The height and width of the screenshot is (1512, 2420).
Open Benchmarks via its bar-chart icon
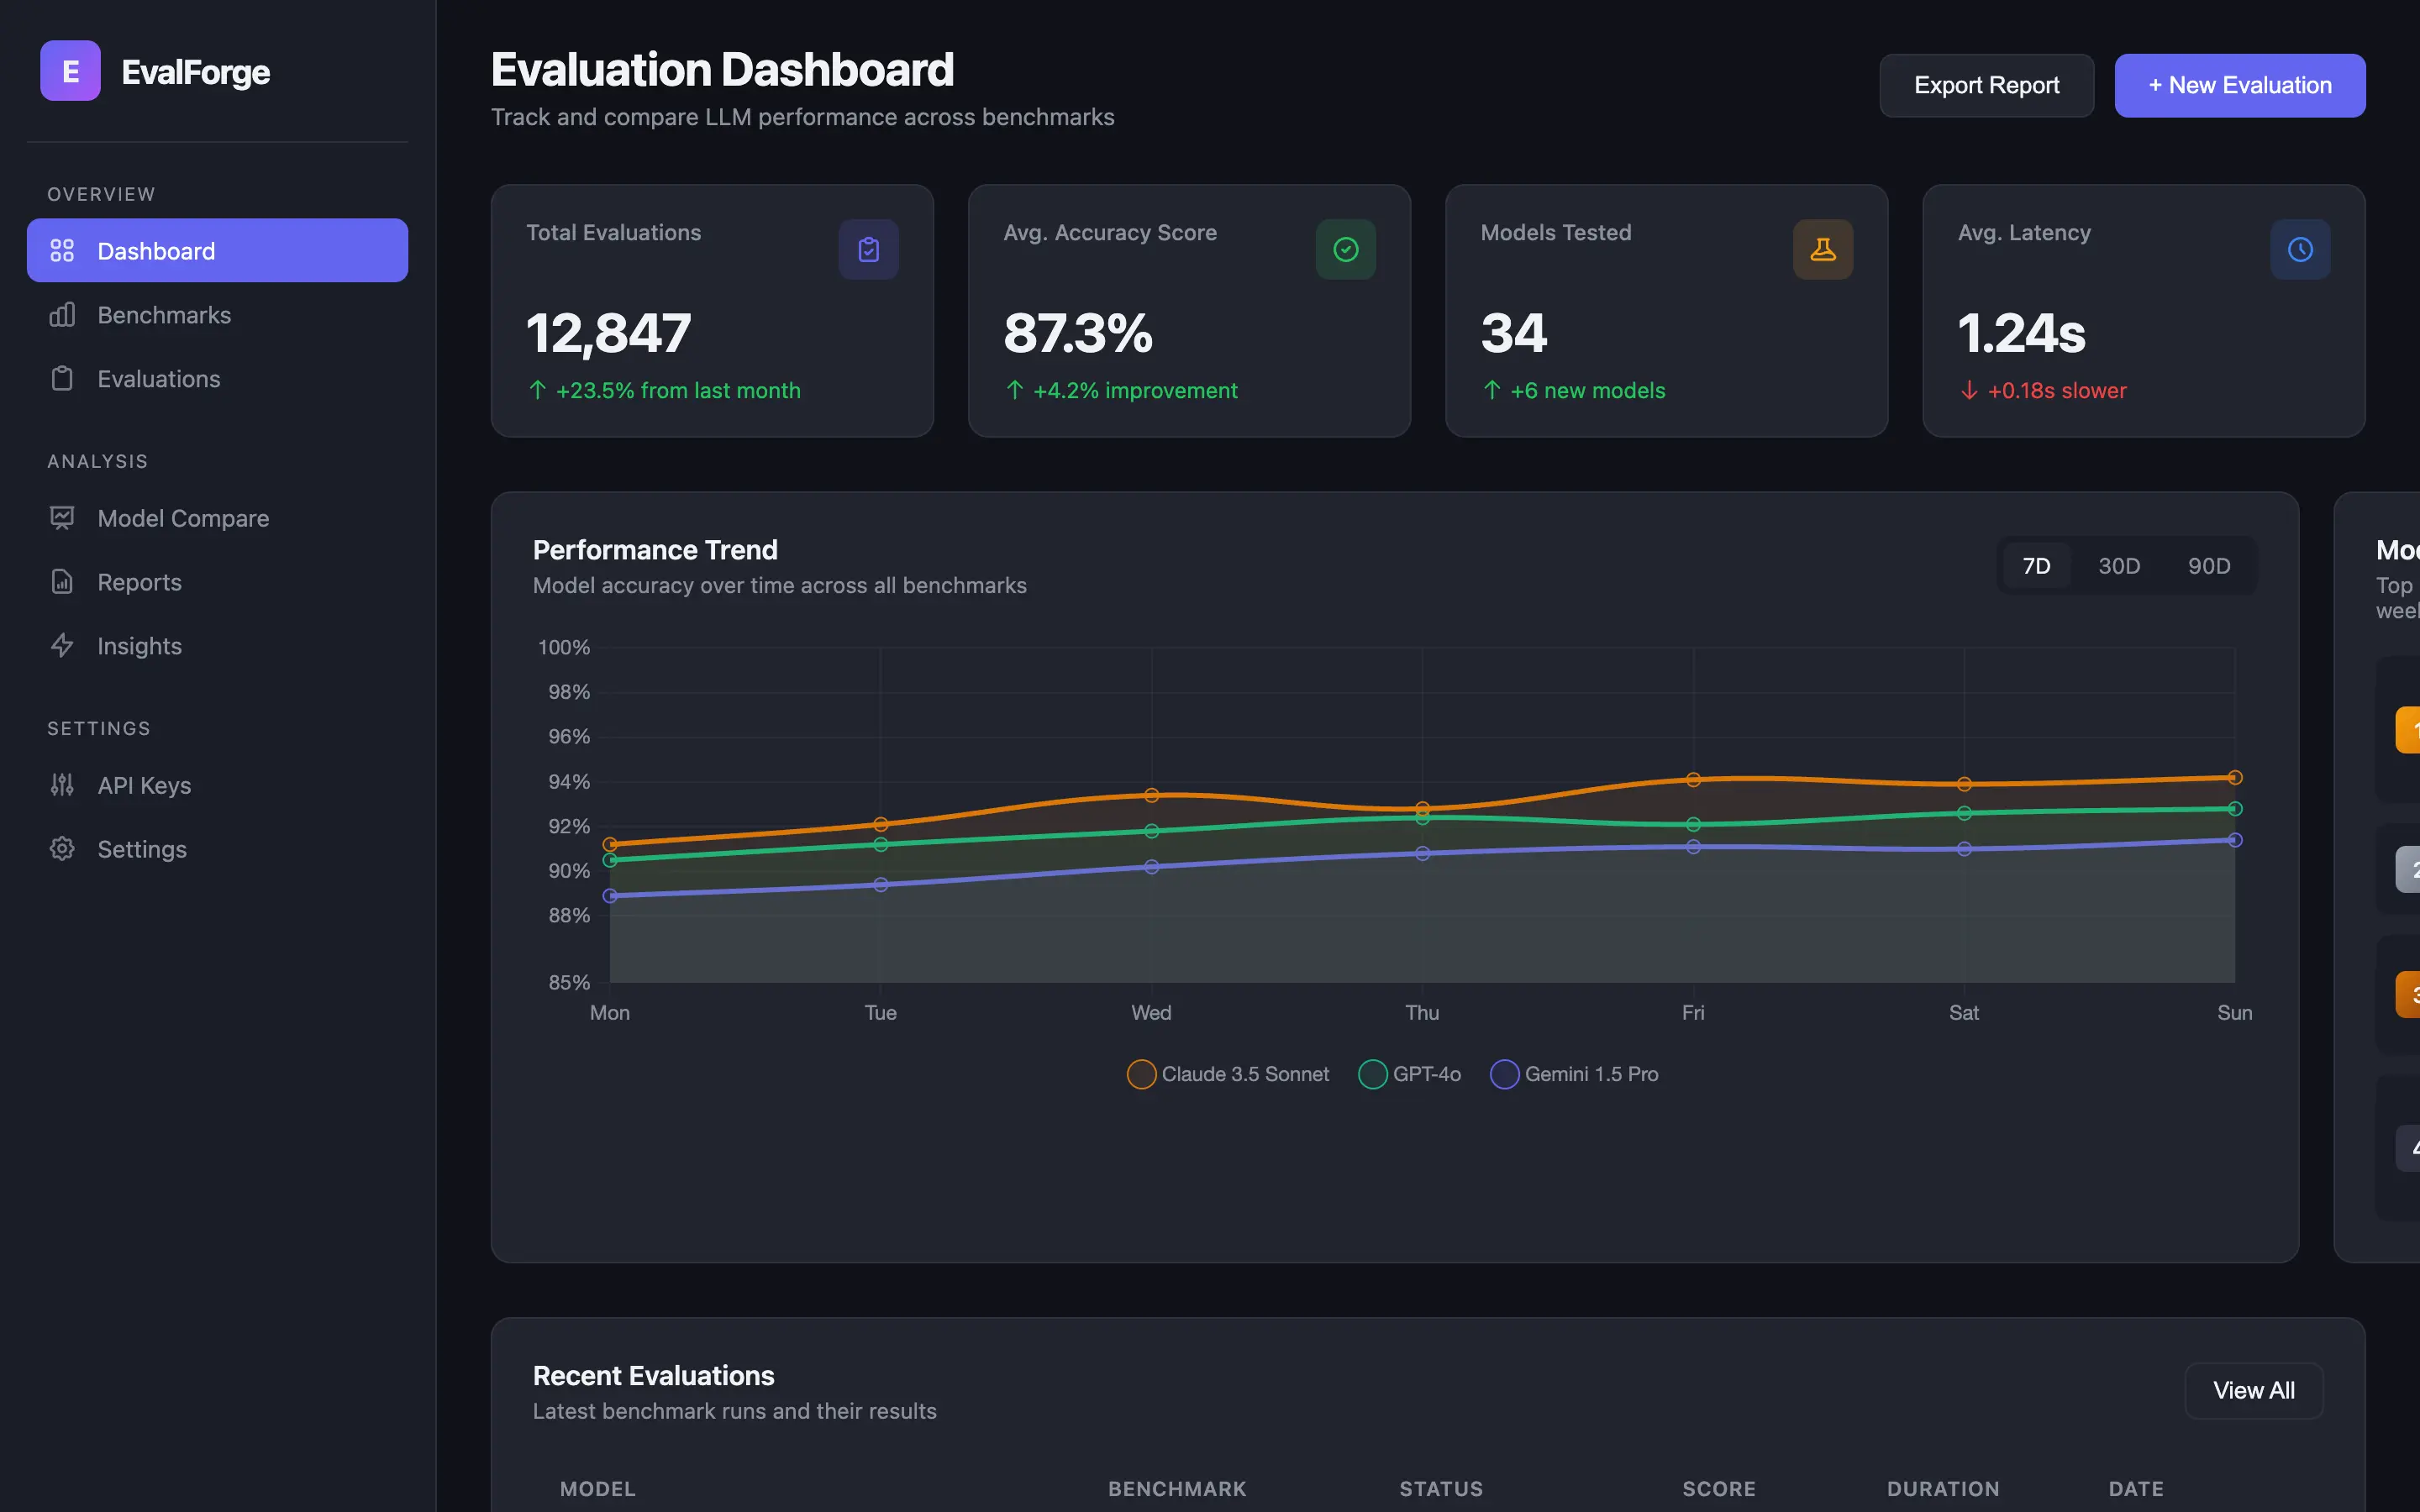point(62,315)
